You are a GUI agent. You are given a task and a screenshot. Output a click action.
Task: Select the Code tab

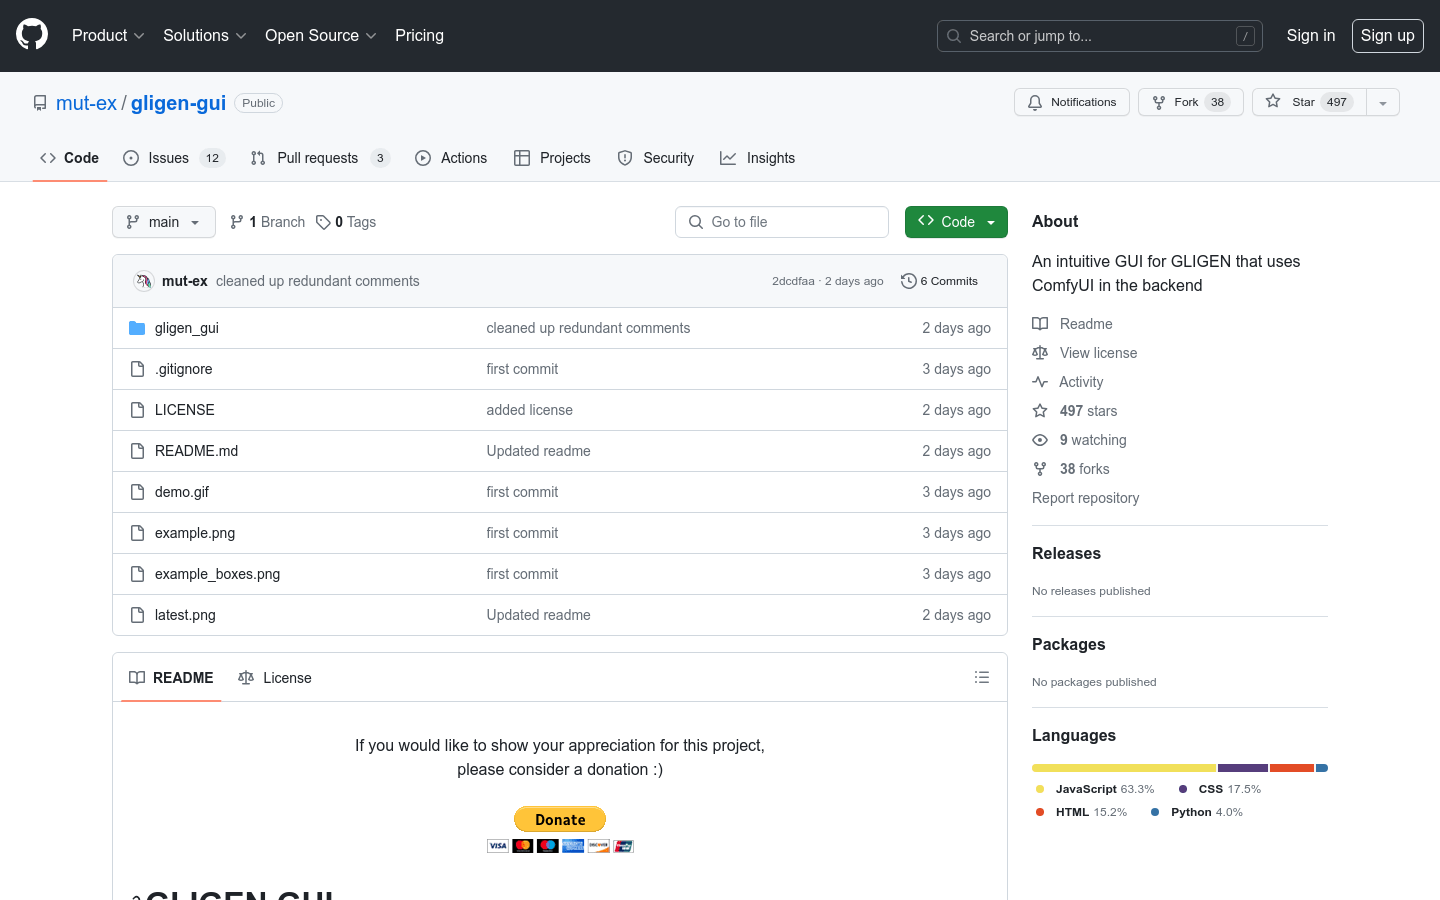coord(70,158)
